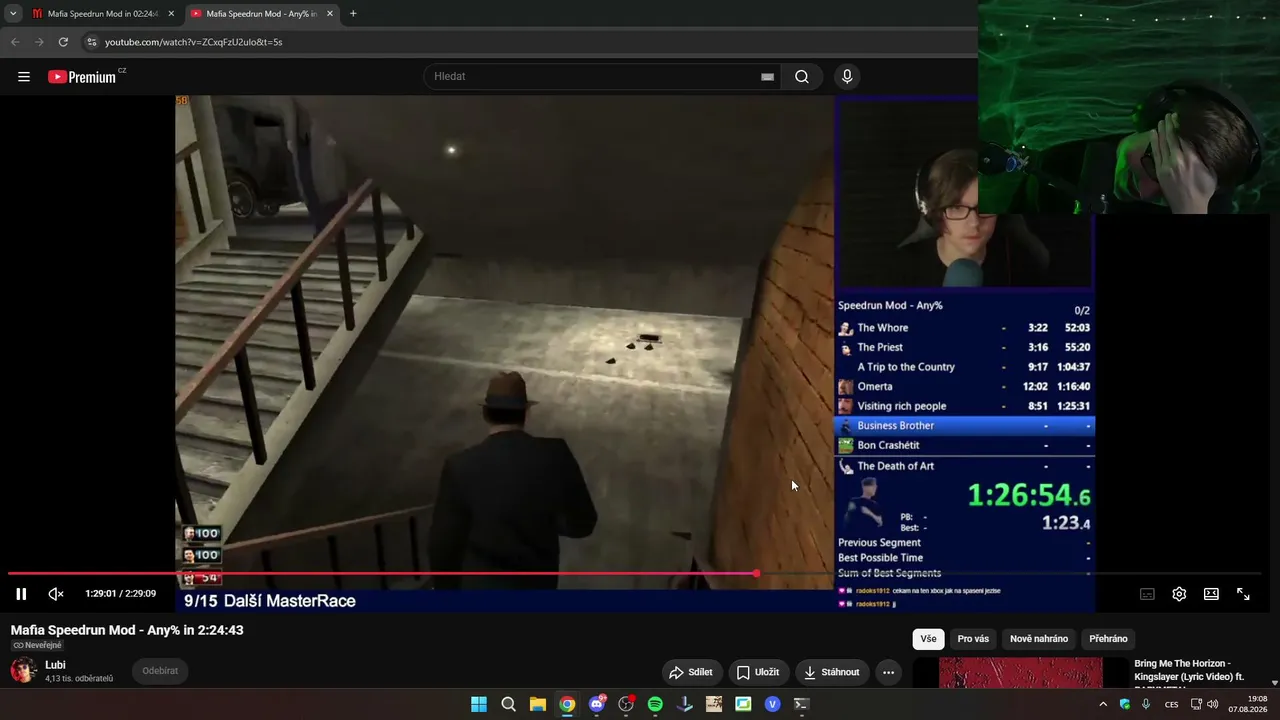Click the 1:29:01 / 2:29:09 time display
Image resolution: width=1280 pixels, height=720 pixels.
coord(121,594)
